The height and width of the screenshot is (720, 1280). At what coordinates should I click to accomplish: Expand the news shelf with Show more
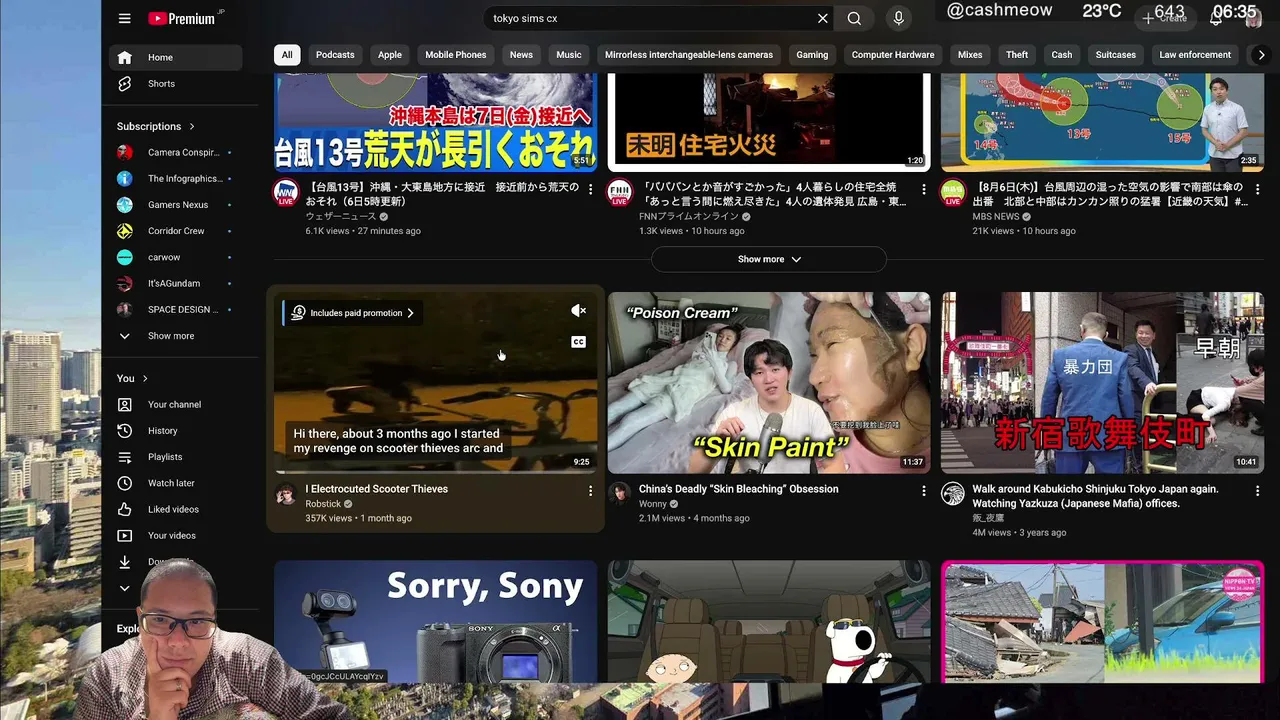click(x=769, y=259)
